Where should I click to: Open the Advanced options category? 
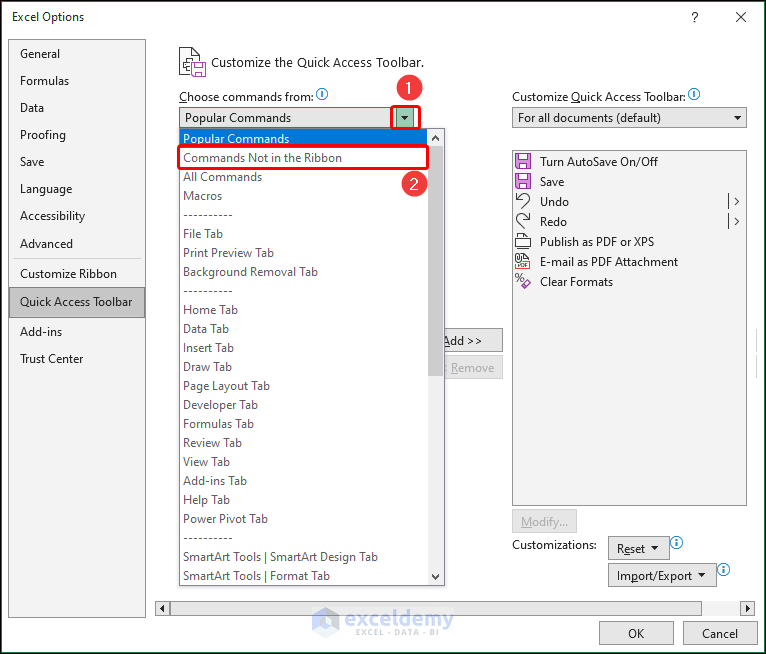point(77,244)
